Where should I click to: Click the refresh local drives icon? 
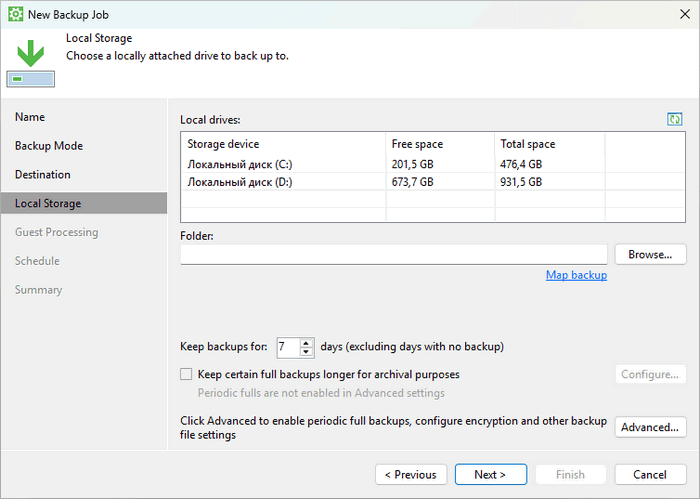coord(674,119)
